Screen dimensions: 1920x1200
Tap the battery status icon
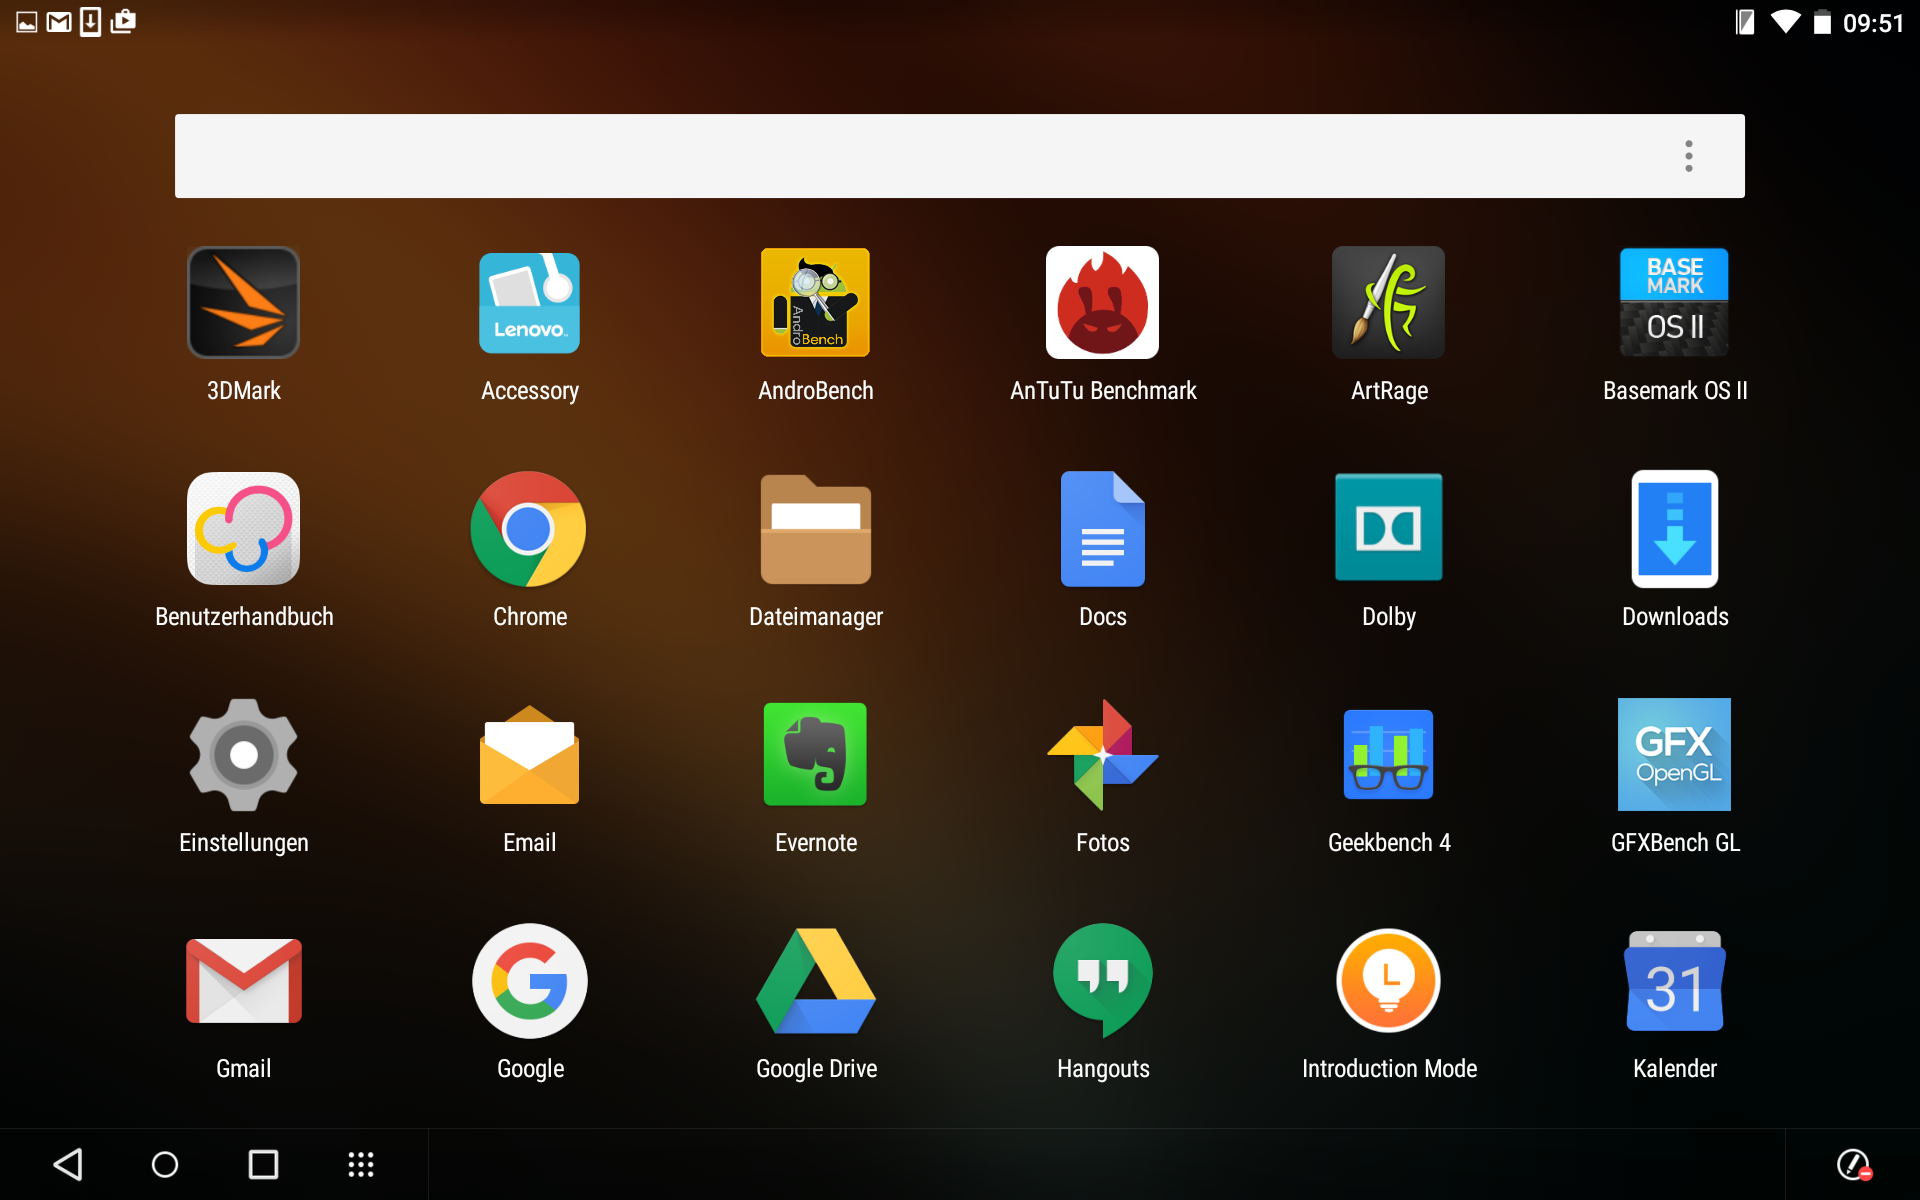(x=1823, y=22)
